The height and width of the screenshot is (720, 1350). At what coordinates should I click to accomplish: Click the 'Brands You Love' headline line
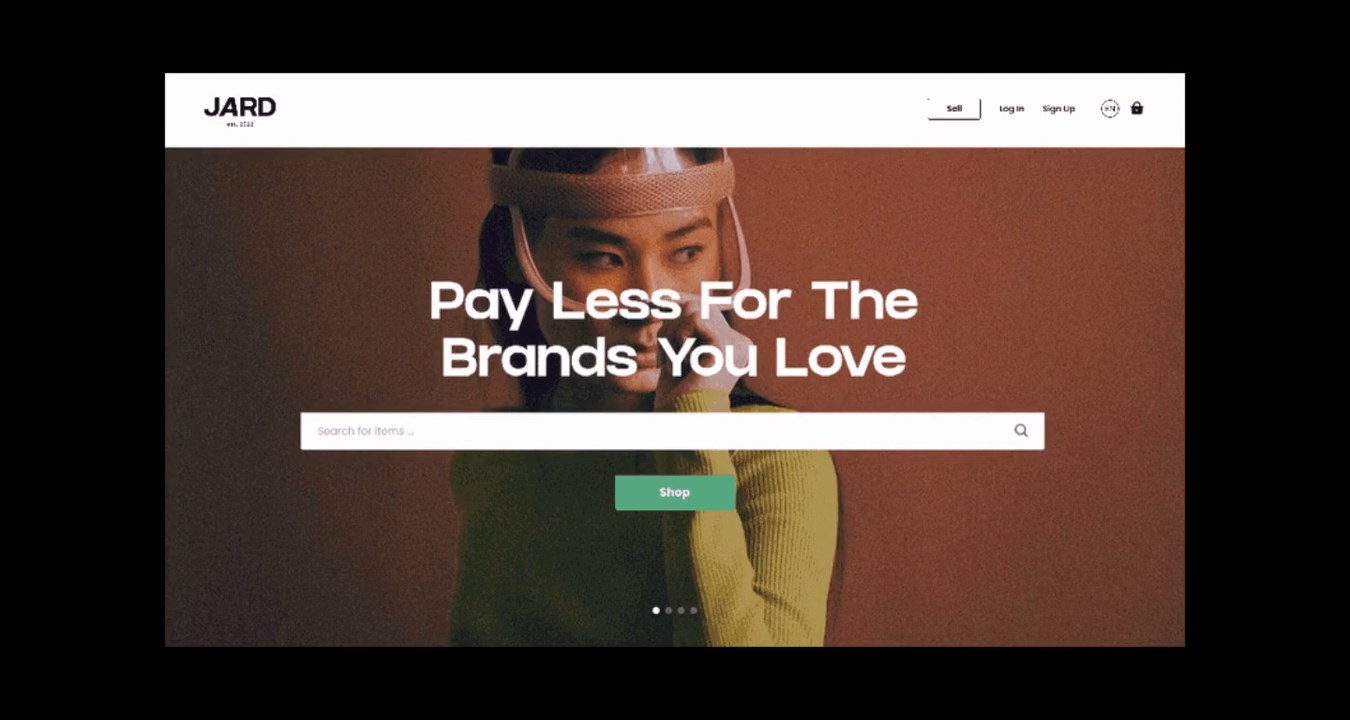coord(673,357)
